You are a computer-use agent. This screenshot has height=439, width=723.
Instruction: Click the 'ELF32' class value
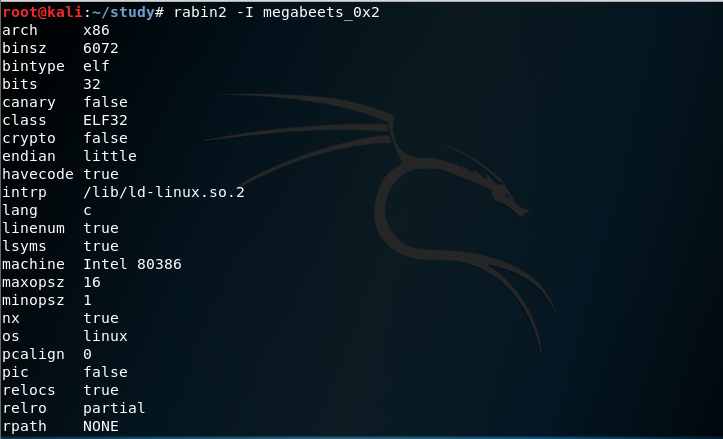(106, 120)
